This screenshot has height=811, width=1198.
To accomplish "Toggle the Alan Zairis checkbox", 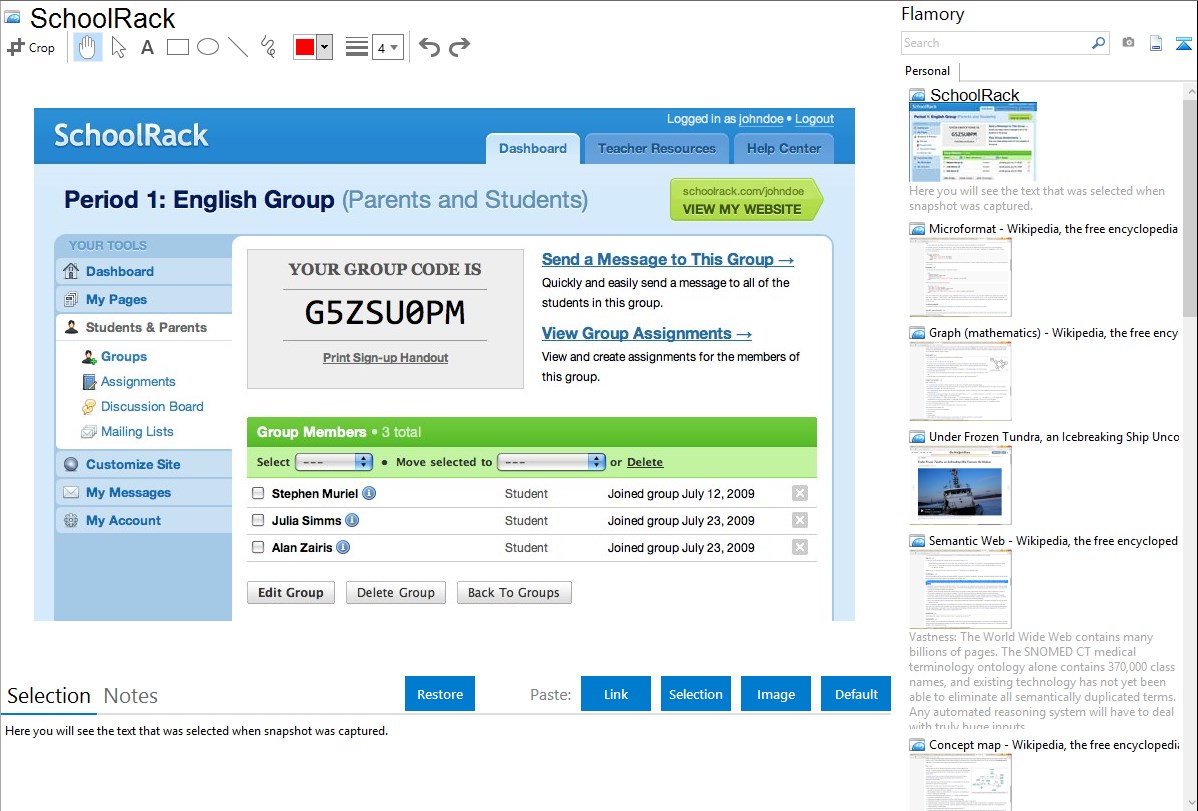I will [x=258, y=547].
